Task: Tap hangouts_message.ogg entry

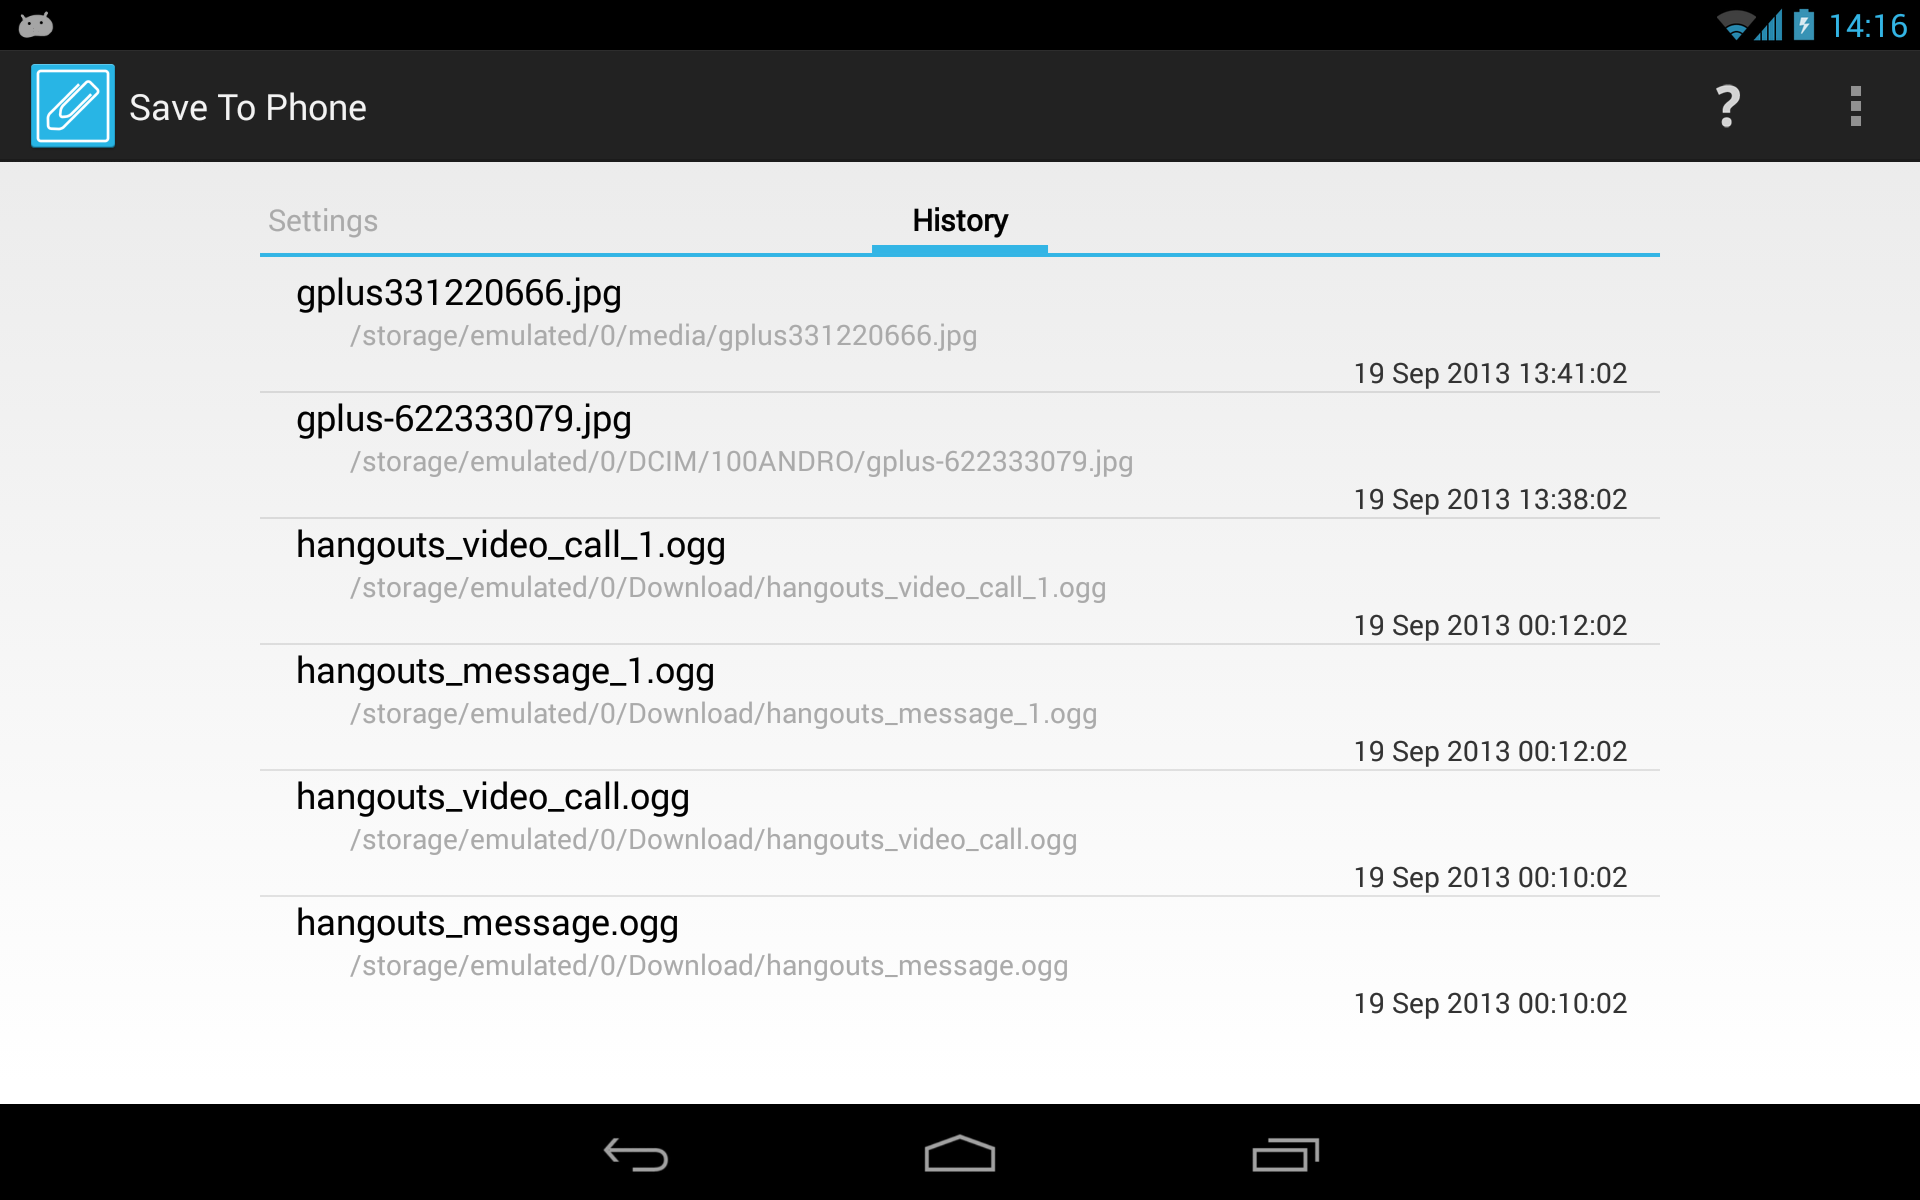Action: coord(487,923)
